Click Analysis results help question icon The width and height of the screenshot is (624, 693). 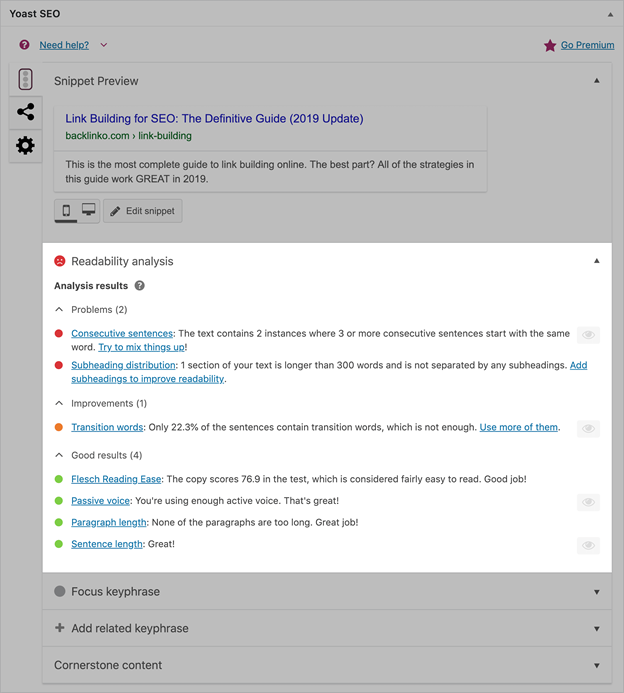[x=140, y=286]
